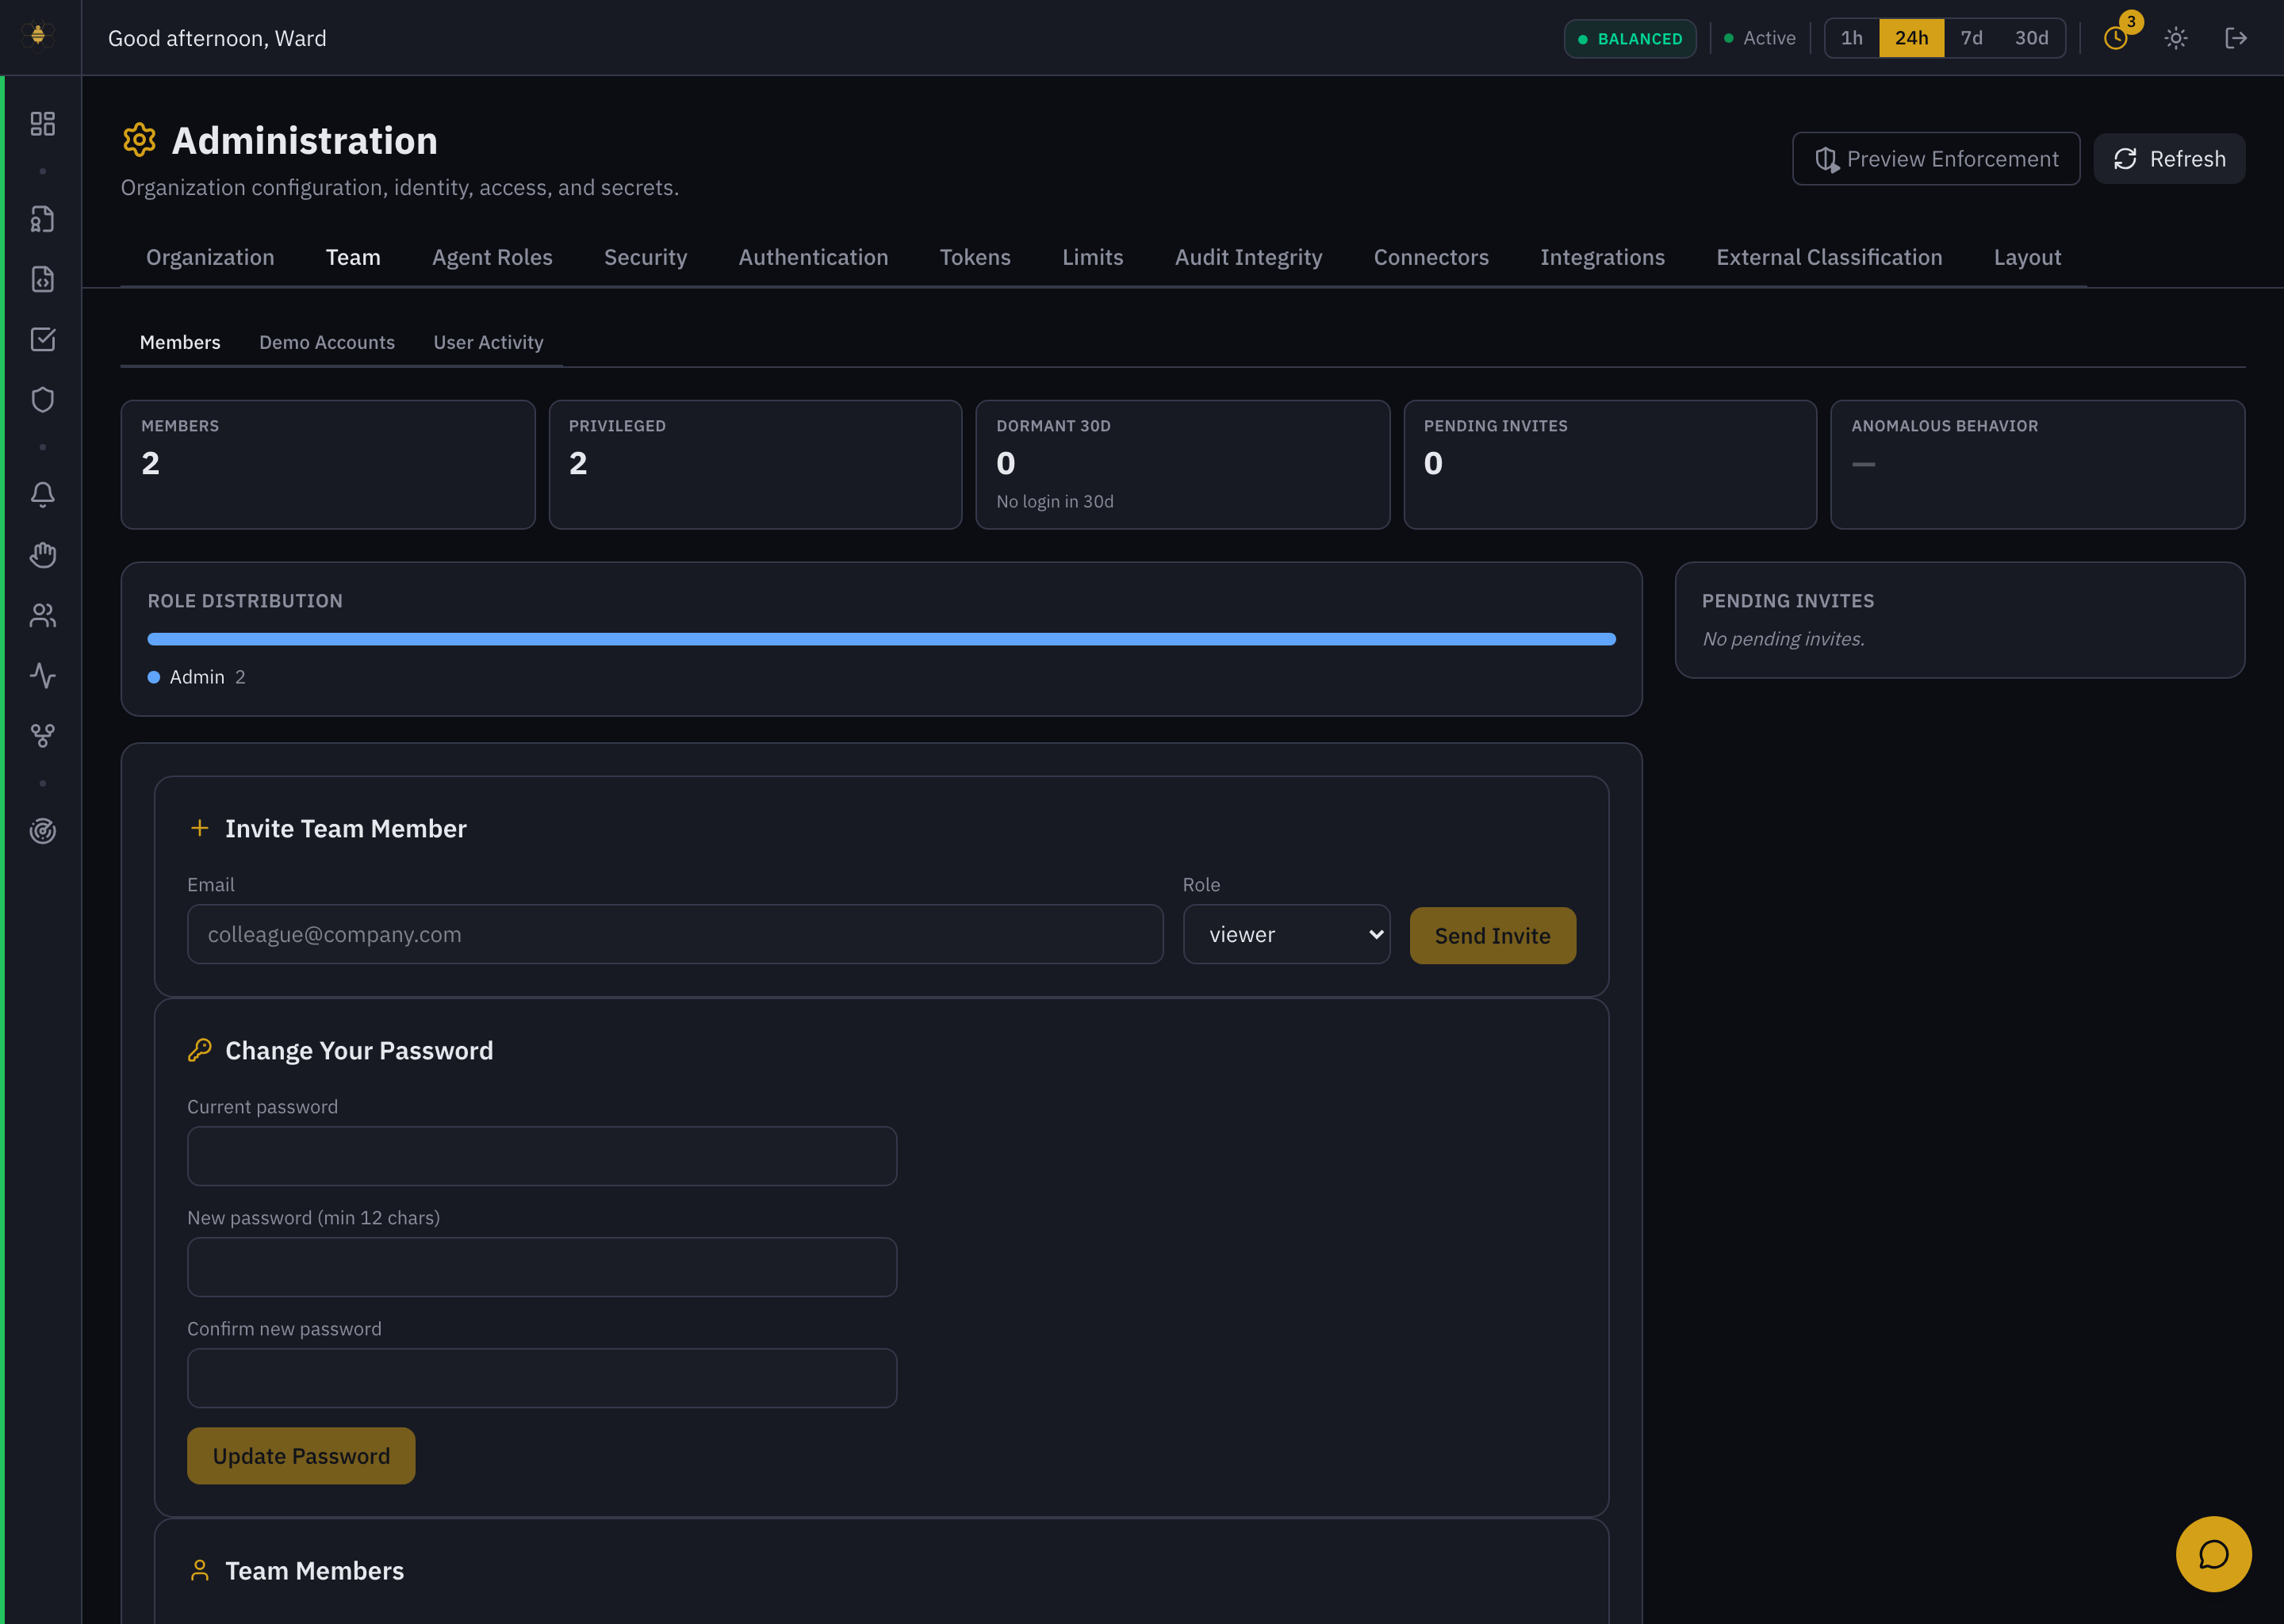Image resolution: width=2284 pixels, height=1624 pixels.
Task: Select the Tokens tab
Action: pos(975,257)
